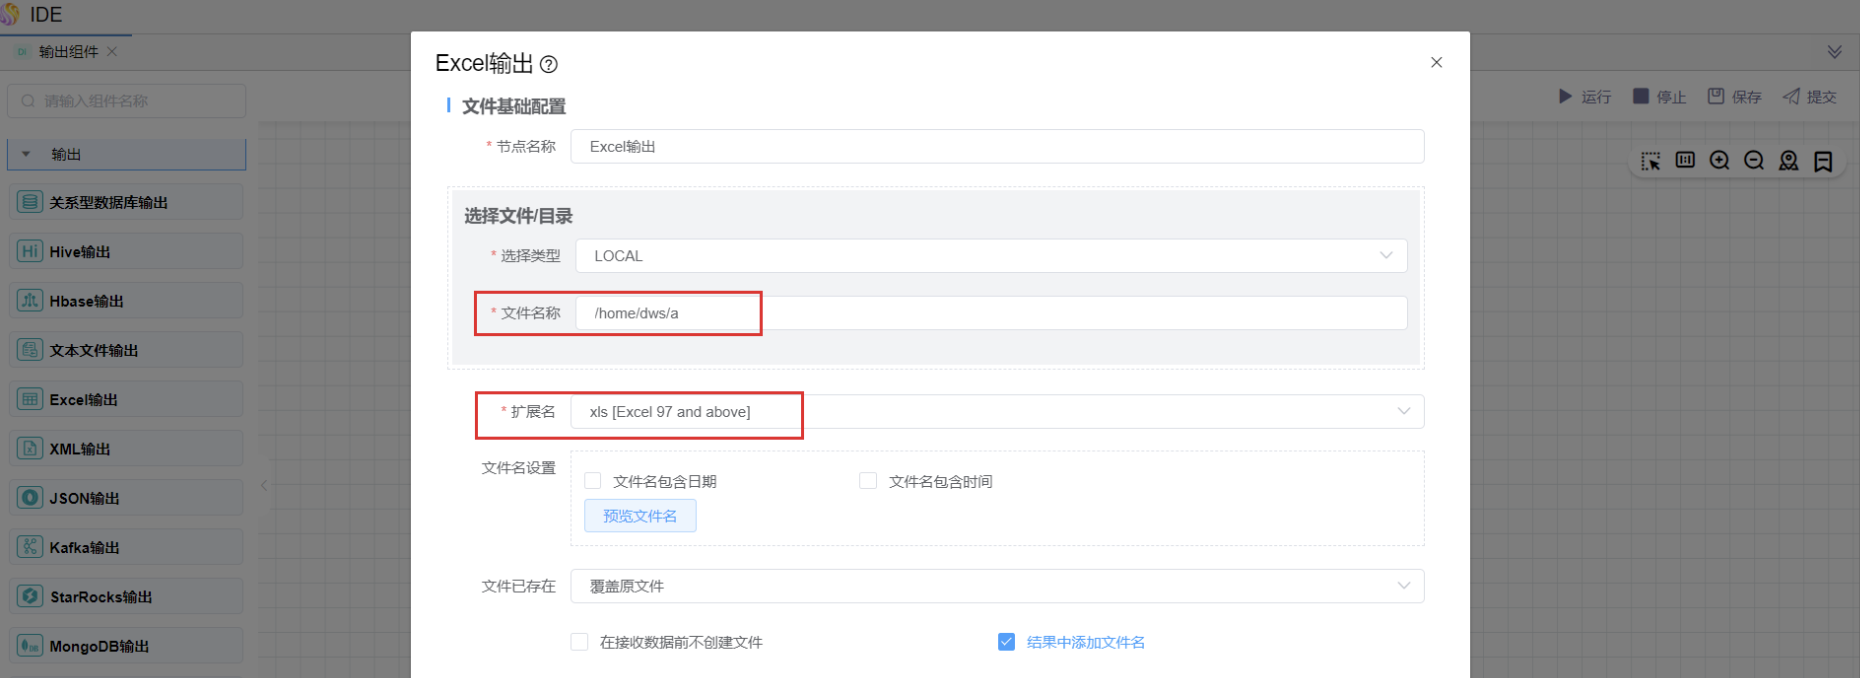
Task: Click the help icon beside Excel输出 title
Action: (548, 65)
